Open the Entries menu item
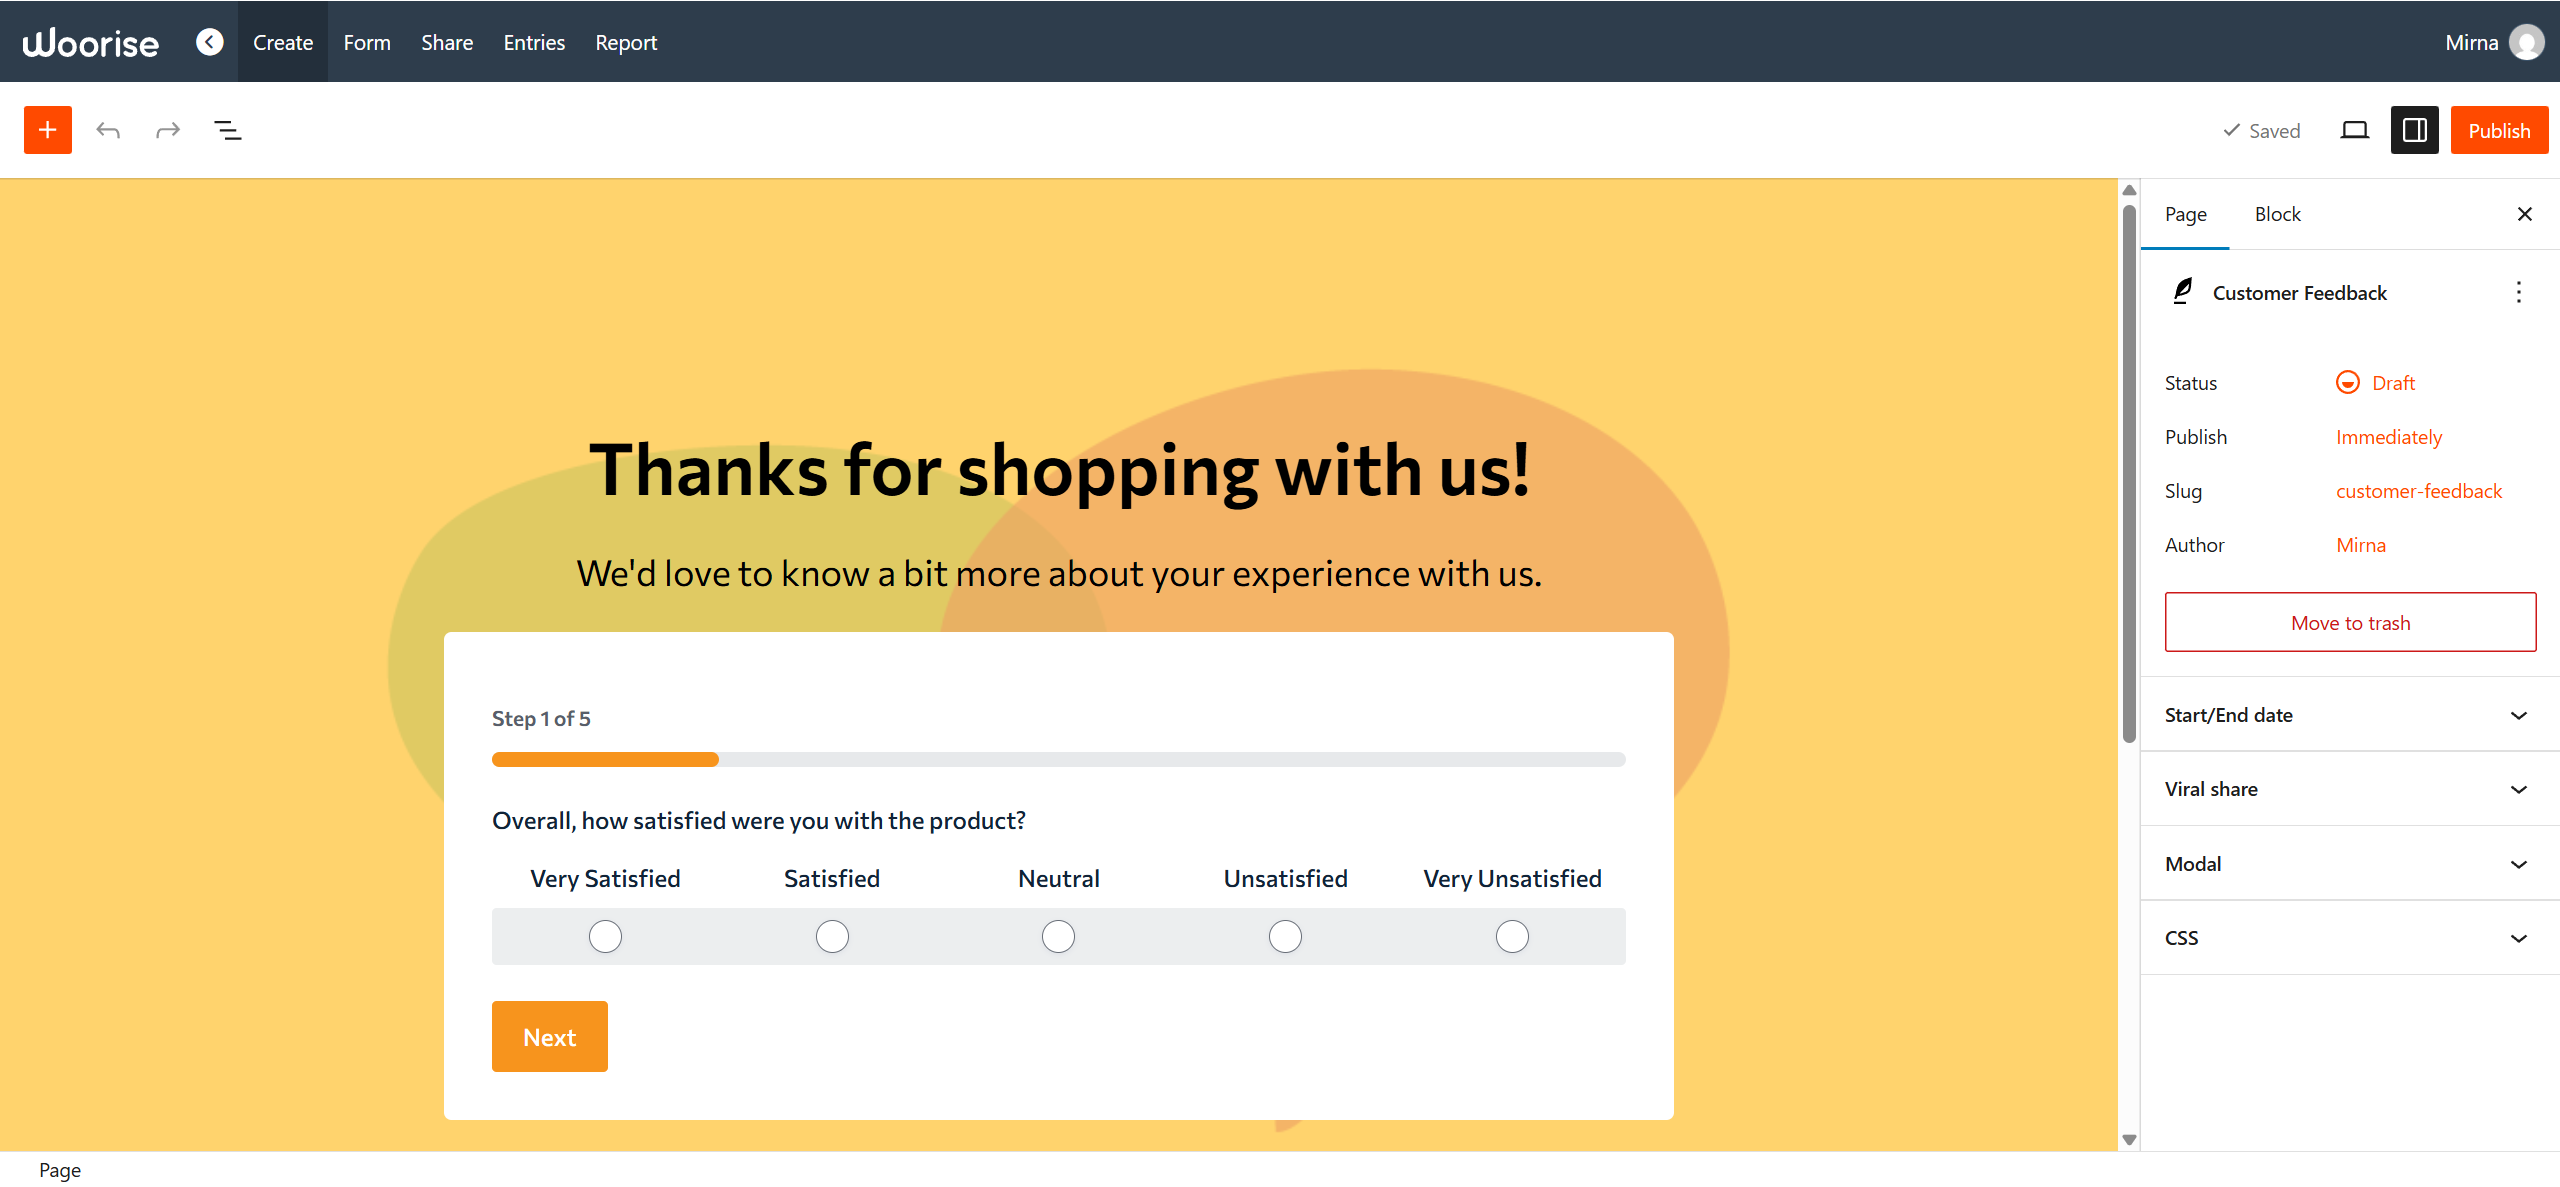The image size is (2560, 1187). pyautogui.click(x=534, y=41)
